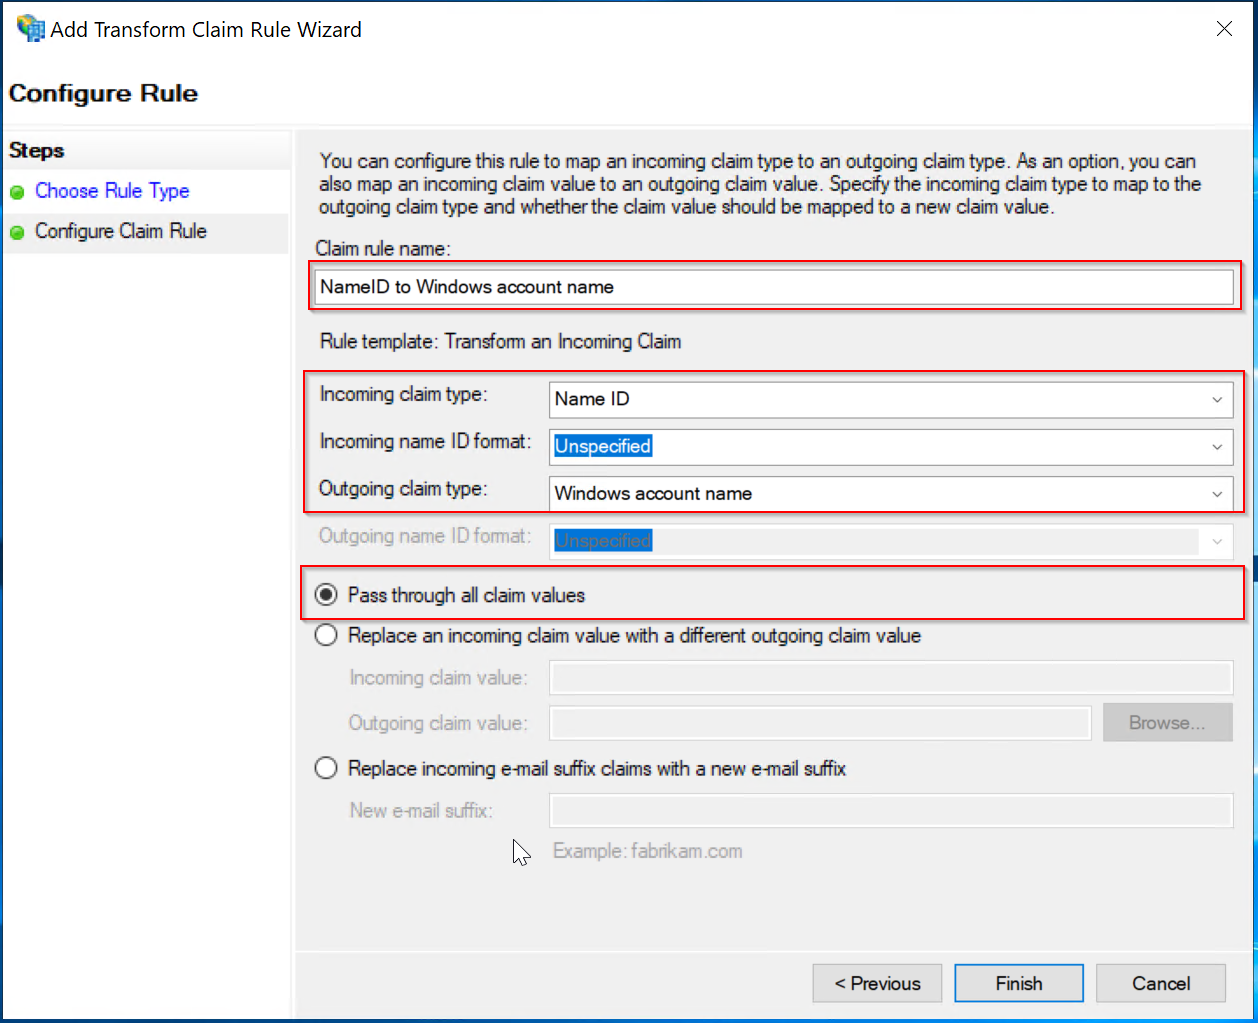Click Finish to save the claim rule
This screenshot has height=1023, width=1258.
1018,983
